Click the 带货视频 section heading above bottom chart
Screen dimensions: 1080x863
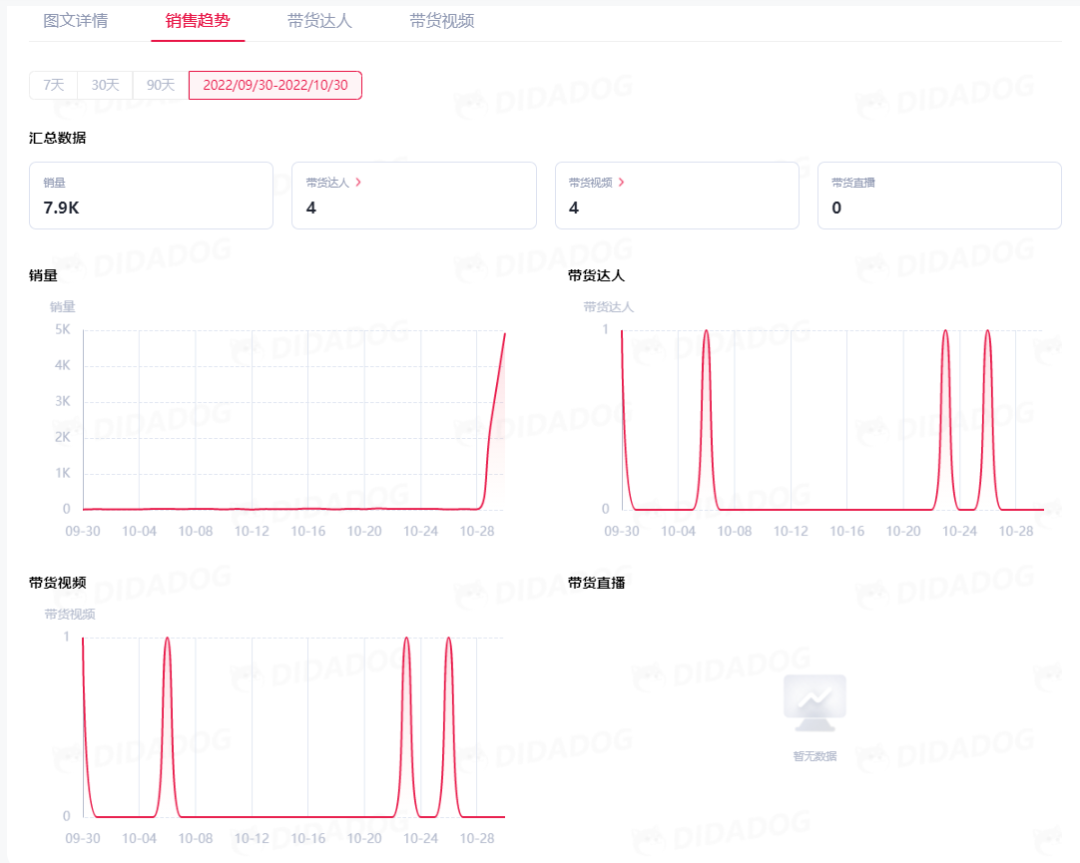tap(58, 583)
